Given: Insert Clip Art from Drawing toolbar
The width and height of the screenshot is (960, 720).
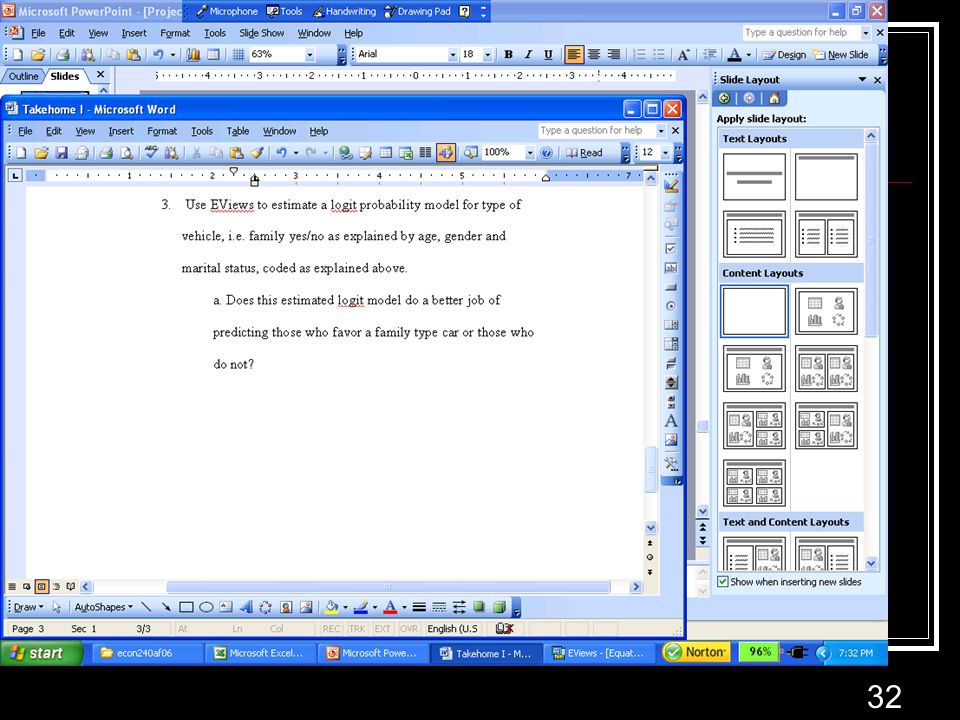Looking at the screenshot, I should pos(286,607).
